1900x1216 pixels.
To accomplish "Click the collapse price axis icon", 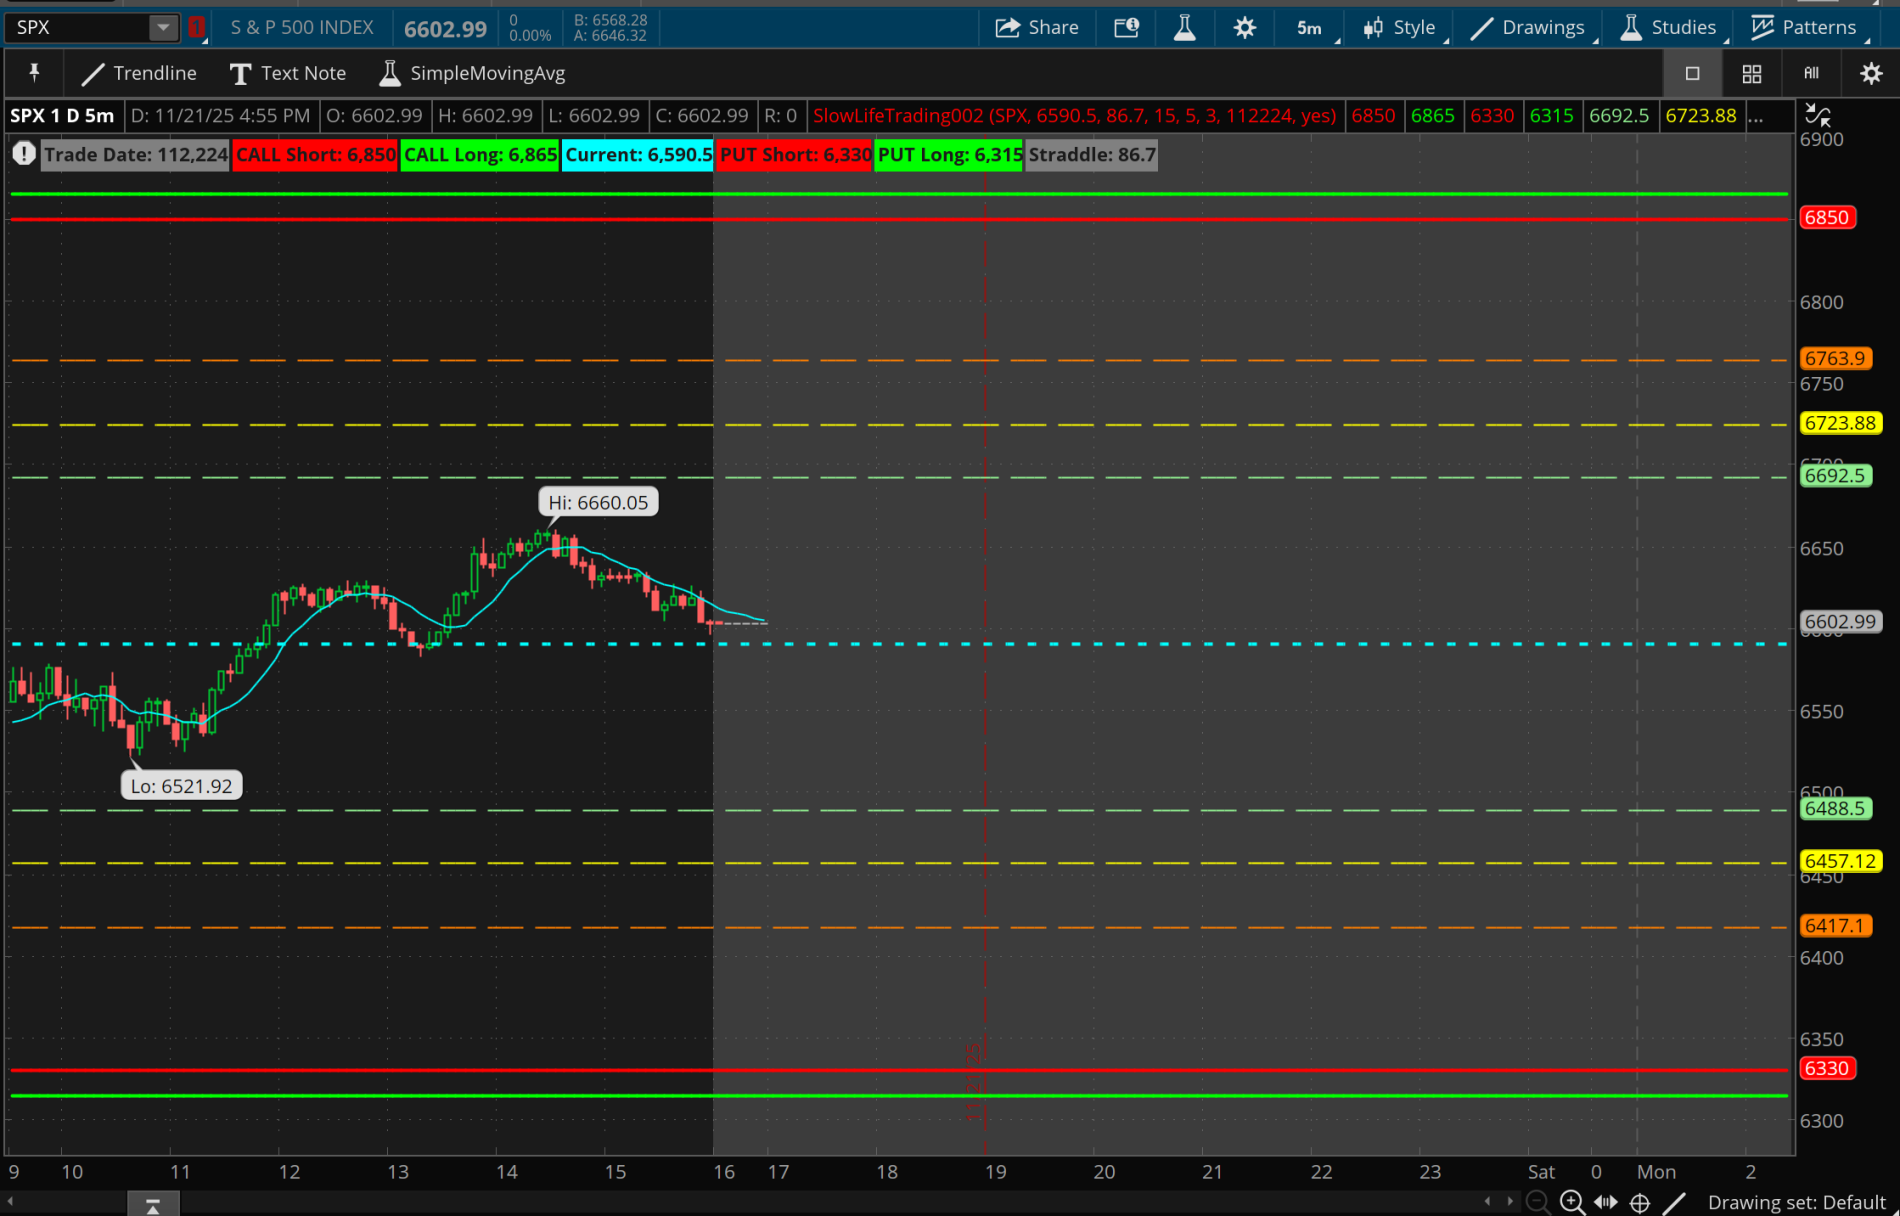I will (1817, 115).
